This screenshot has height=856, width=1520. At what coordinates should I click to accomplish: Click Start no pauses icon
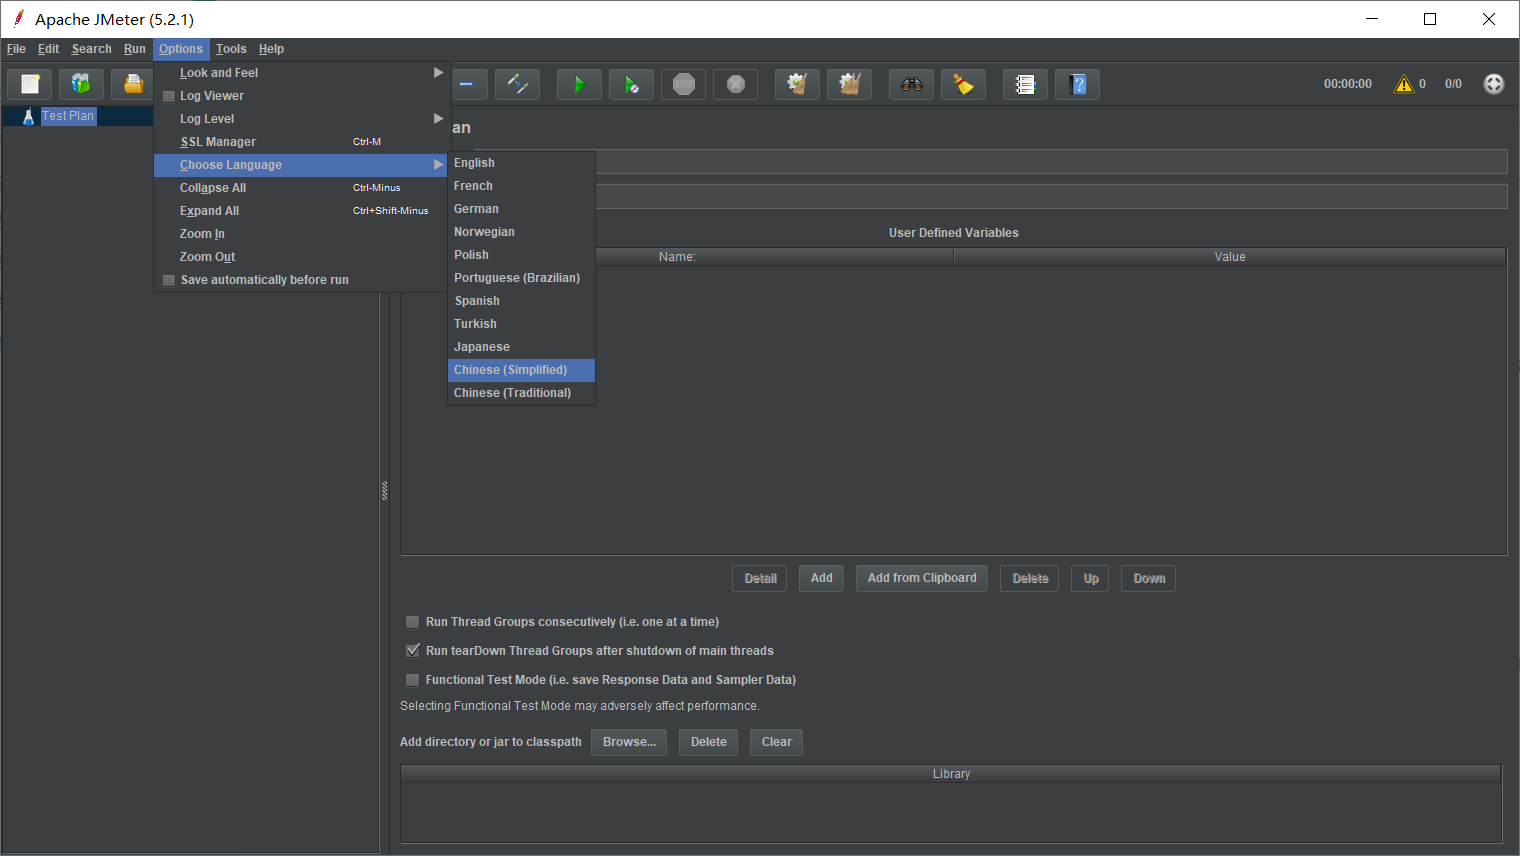[x=631, y=84]
